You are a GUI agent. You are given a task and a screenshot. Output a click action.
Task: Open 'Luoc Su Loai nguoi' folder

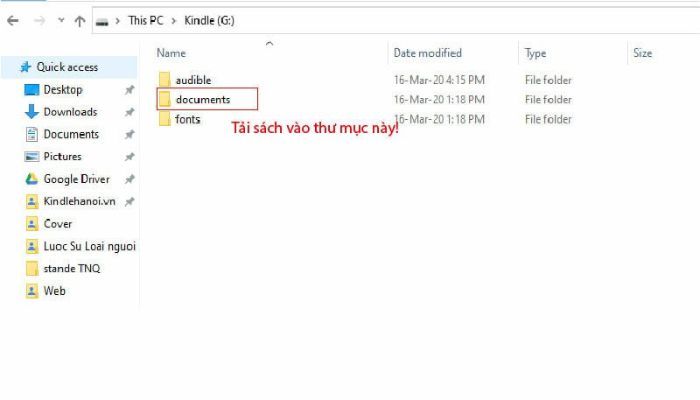pos(89,246)
